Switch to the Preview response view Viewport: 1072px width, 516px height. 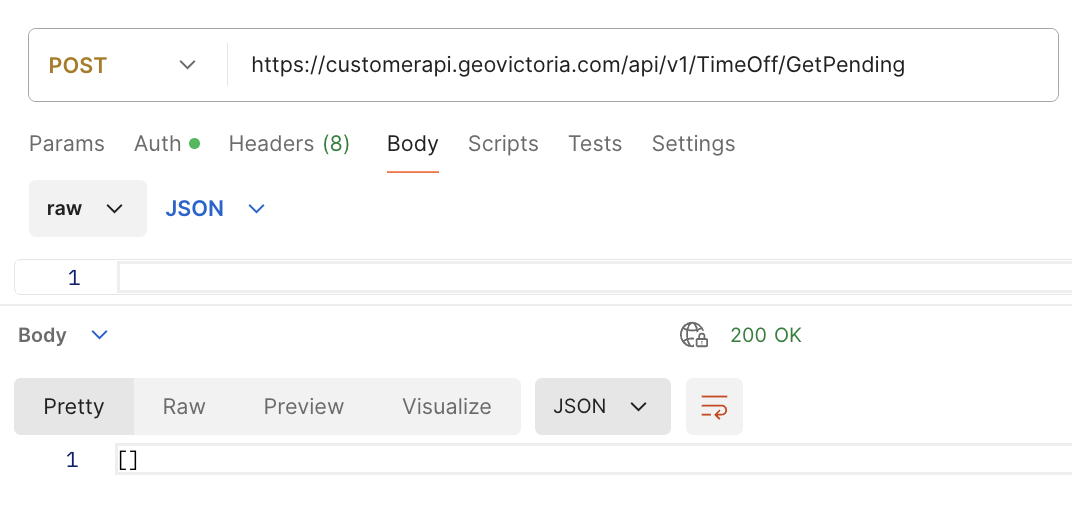tap(304, 406)
